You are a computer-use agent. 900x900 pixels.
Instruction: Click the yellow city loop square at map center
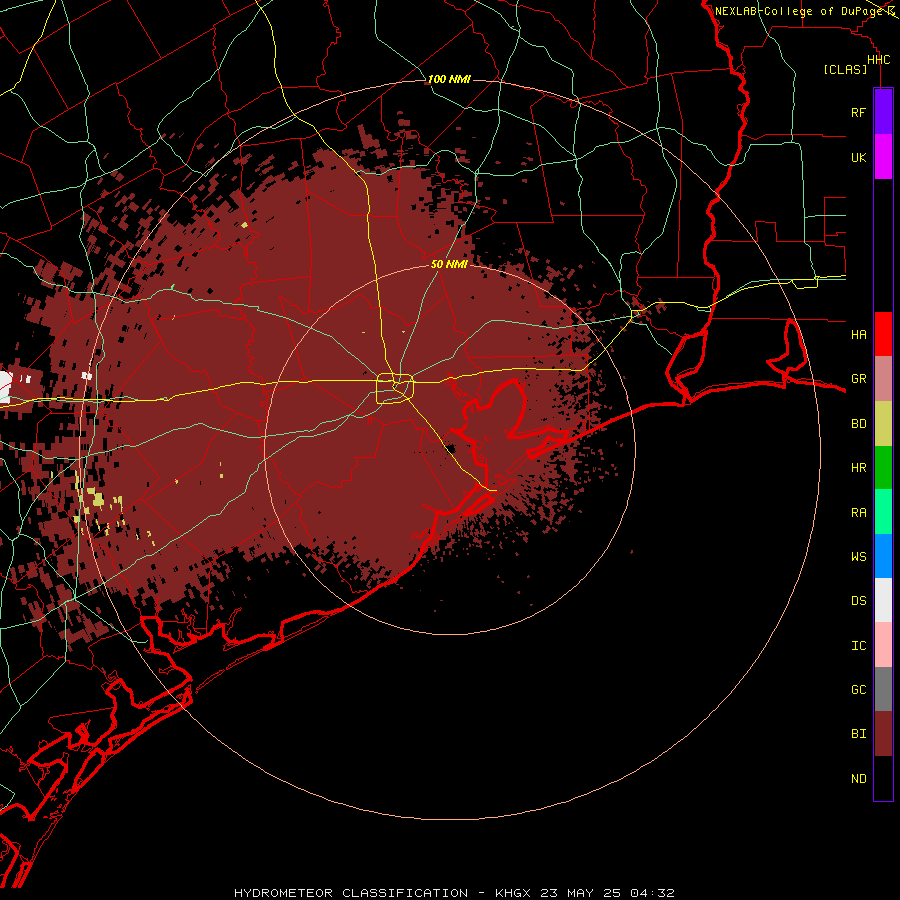click(x=395, y=388)
